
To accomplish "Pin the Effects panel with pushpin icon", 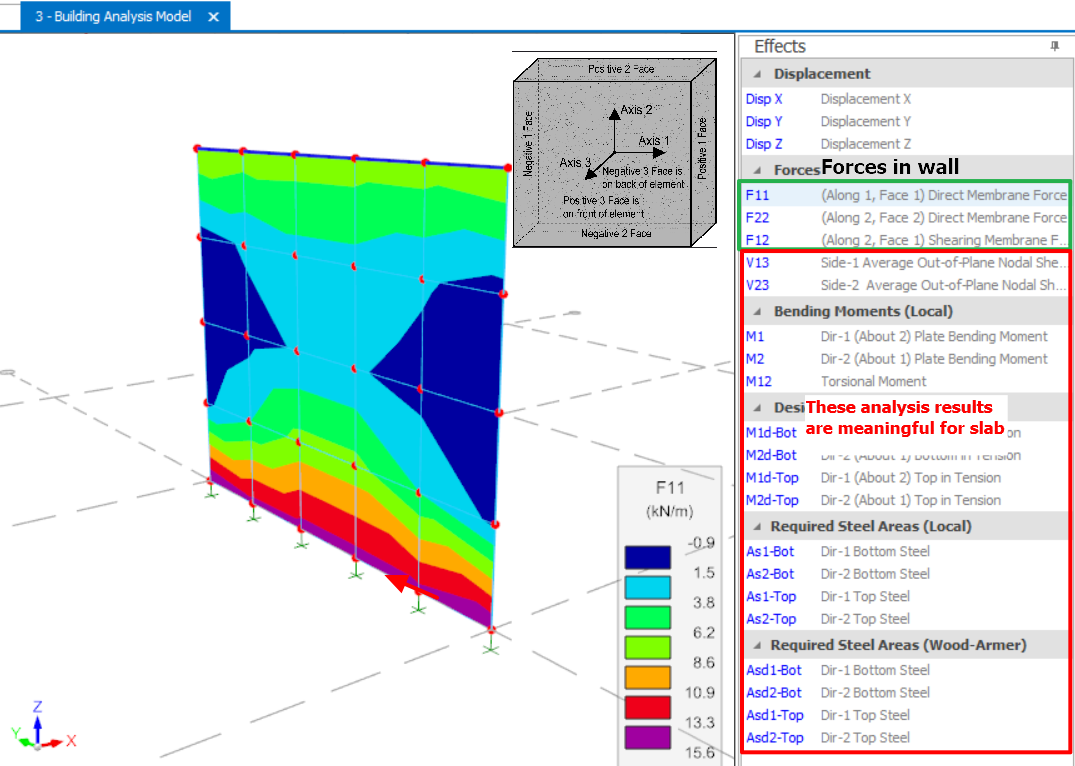I will point(1054,47).
